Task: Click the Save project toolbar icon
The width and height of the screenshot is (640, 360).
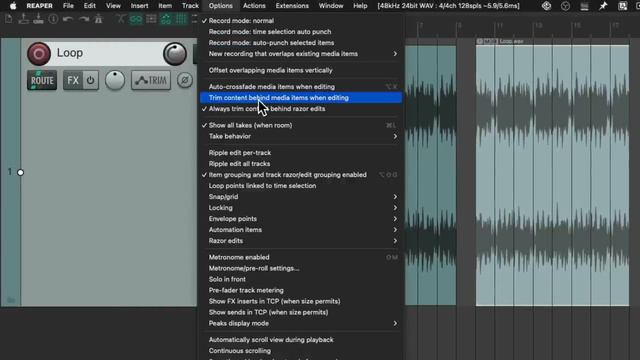Action: pos(38,19)
